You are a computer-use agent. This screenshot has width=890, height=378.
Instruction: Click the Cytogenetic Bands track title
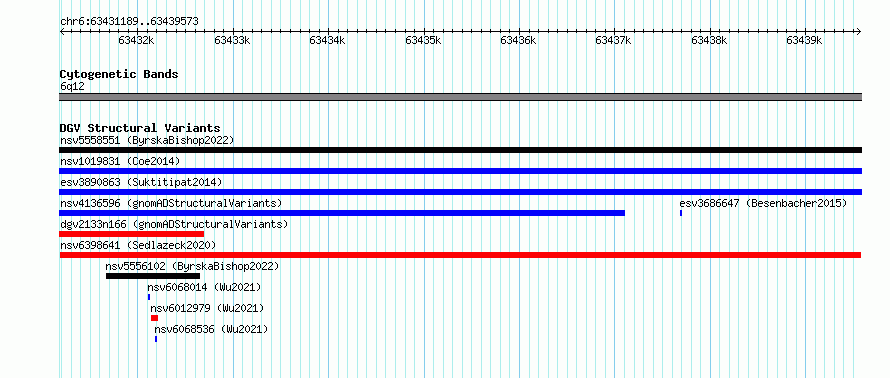point(119,74)
